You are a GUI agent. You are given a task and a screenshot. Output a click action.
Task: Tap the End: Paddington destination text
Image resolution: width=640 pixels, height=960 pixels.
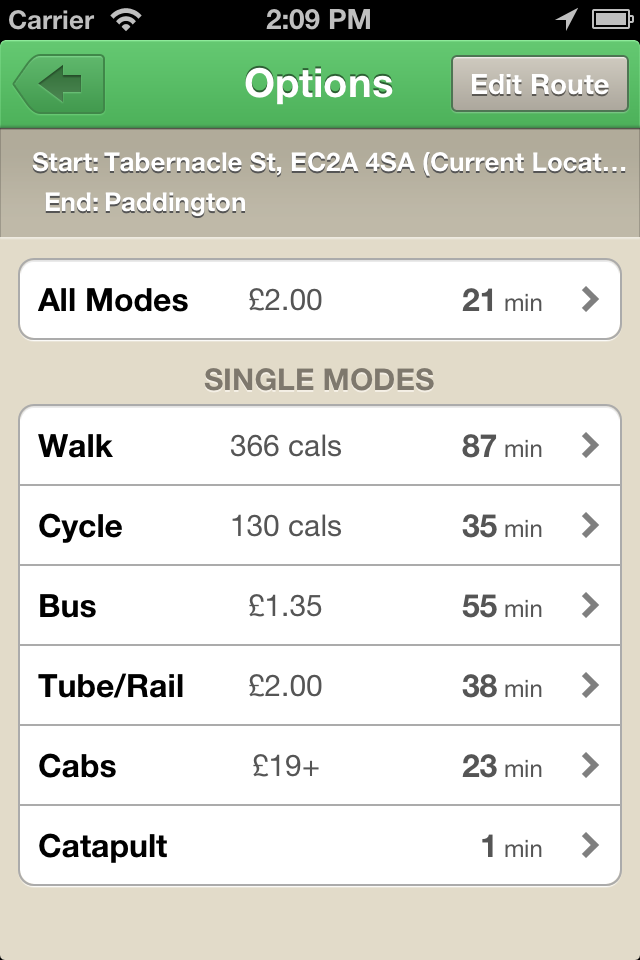(146, 203)
